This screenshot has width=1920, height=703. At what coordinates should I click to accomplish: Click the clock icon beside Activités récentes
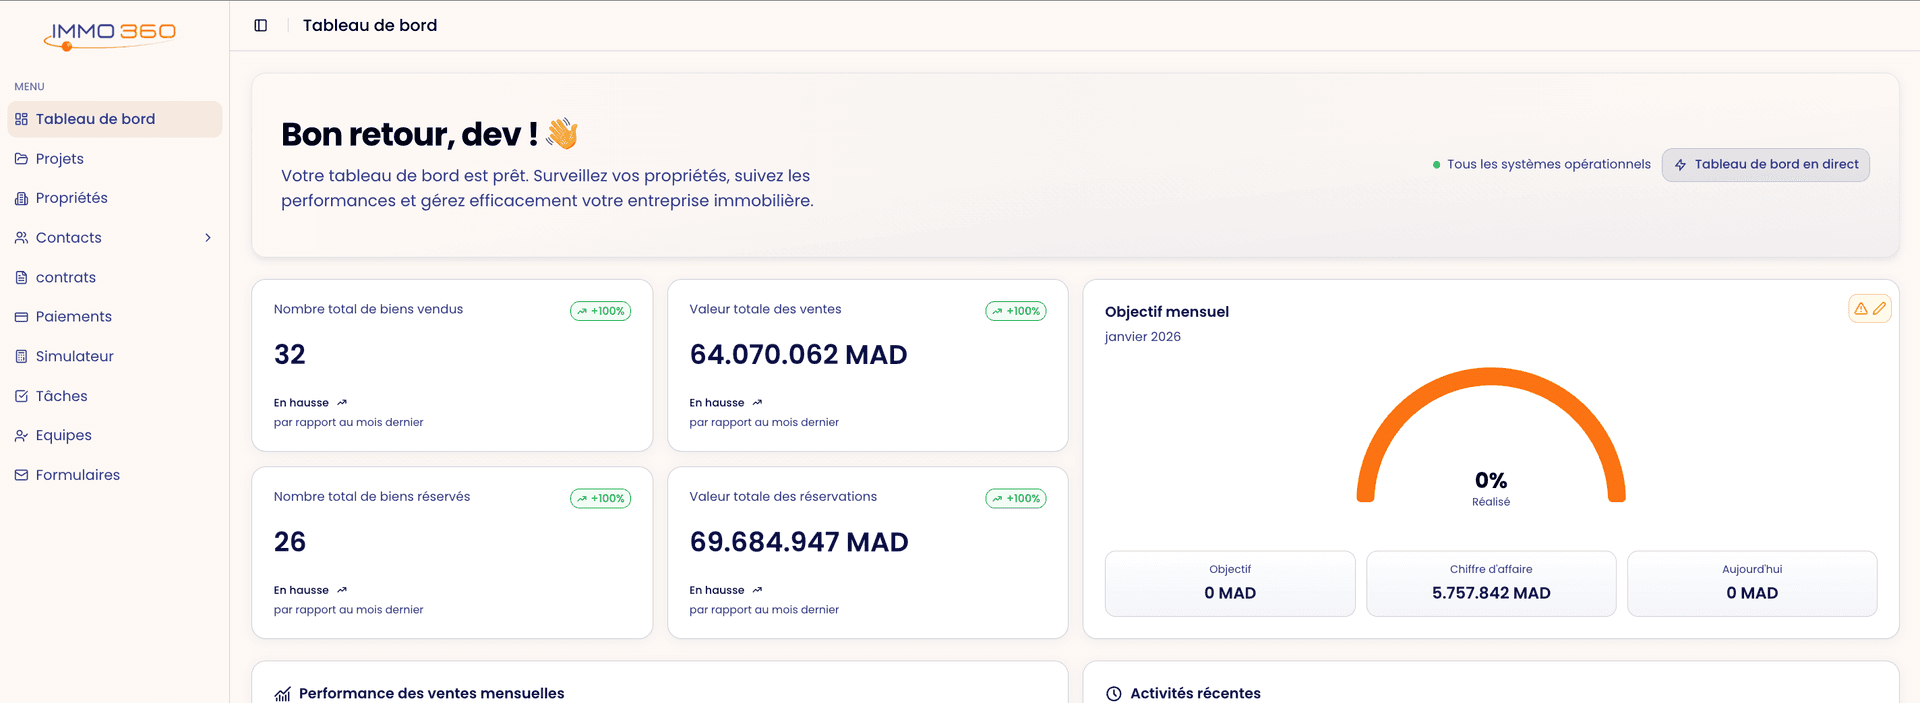pyautogui.click(x=1114, y=694)
